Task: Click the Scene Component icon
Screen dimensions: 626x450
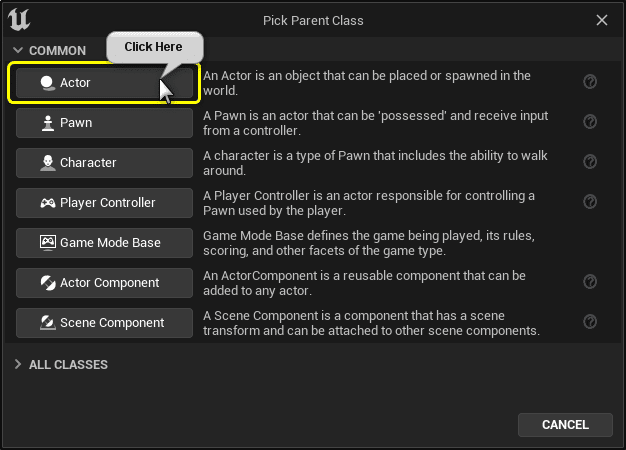Action: 47,323
